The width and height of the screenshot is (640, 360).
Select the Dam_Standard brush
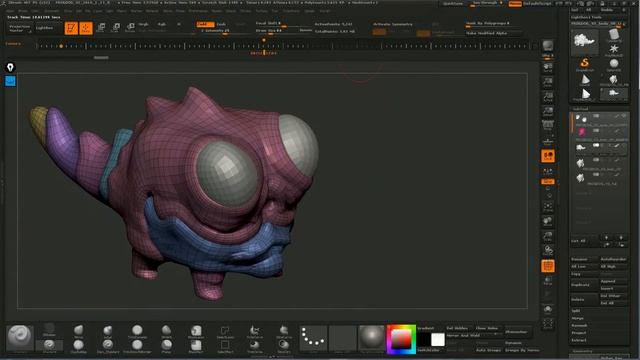pyautogui.click(x=108, y=346)
